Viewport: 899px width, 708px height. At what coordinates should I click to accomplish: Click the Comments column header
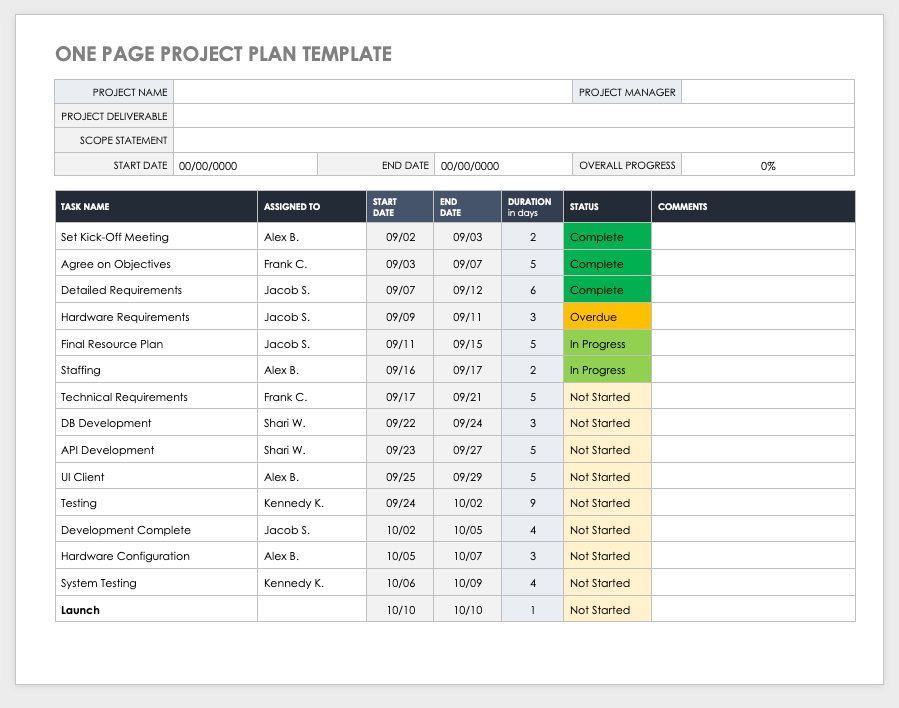tap(753, 207)
